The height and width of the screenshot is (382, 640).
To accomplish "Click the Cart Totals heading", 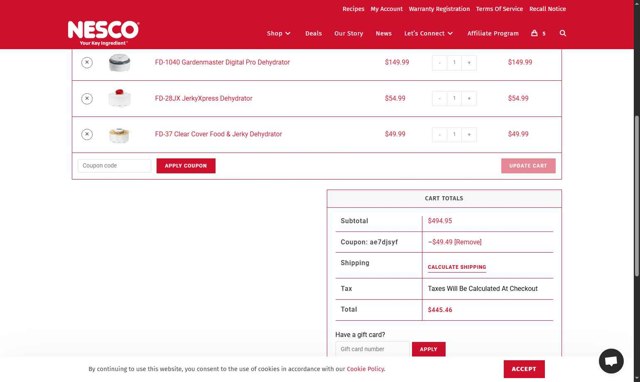I will 444,198.
